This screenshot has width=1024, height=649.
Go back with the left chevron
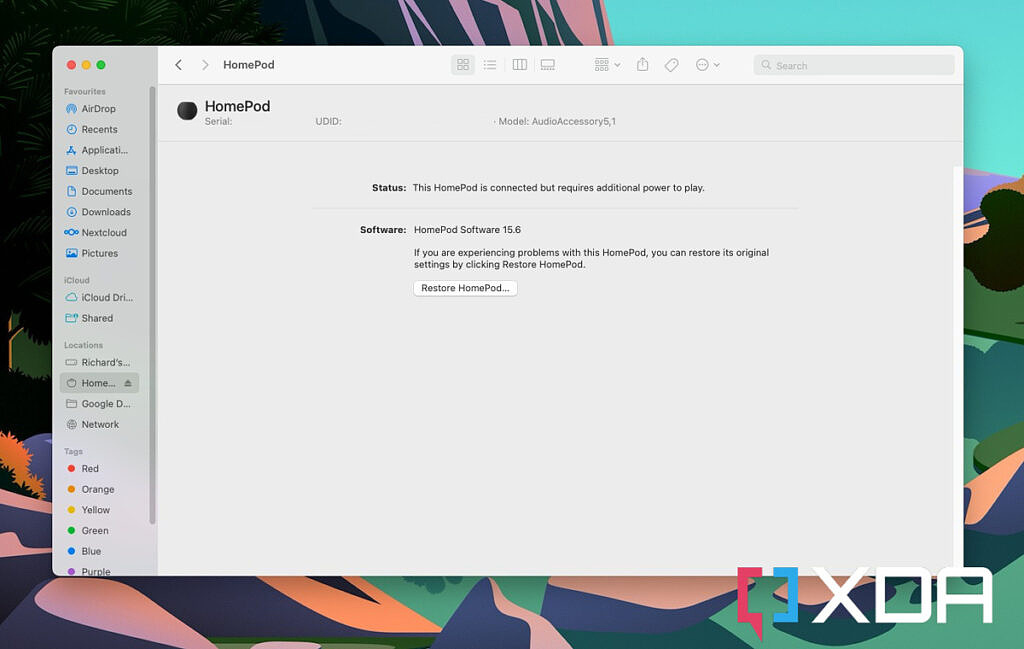179,65
